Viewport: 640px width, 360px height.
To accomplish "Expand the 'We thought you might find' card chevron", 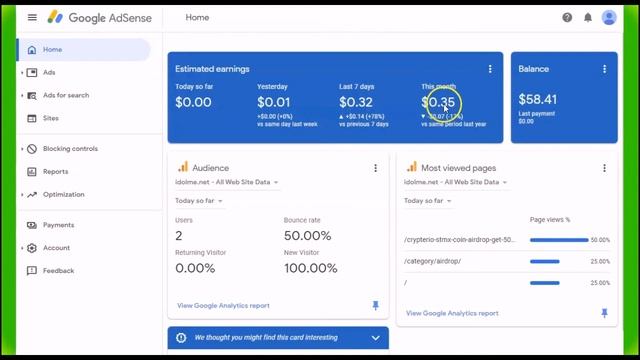I will pos(376,338).
